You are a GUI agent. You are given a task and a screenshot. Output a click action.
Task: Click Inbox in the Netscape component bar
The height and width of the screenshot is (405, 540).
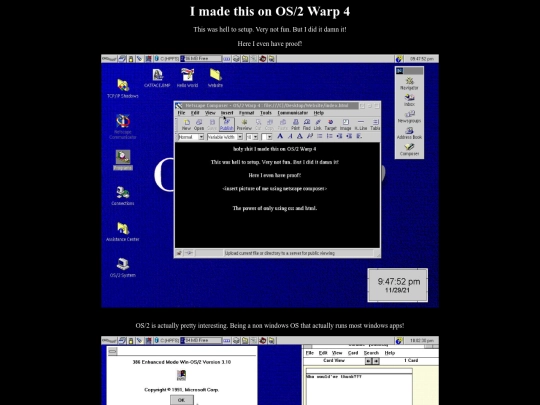pos(409,100)
